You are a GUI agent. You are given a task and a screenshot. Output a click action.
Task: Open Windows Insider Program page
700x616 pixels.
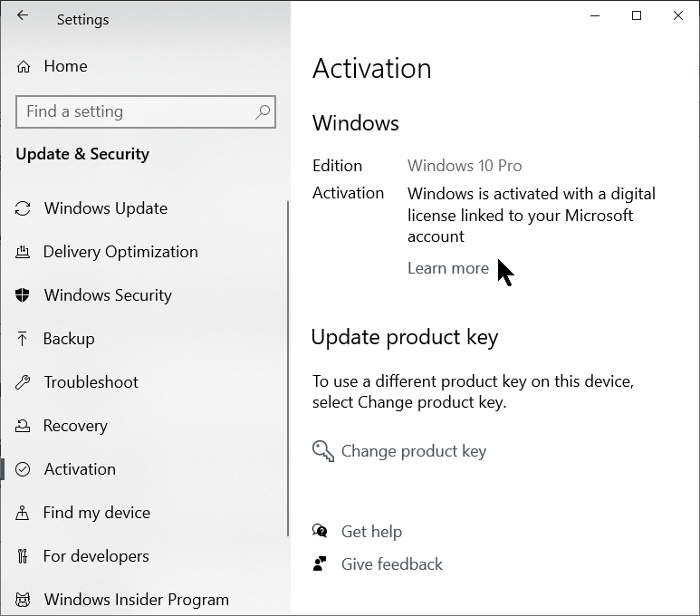tap(136, 599)
